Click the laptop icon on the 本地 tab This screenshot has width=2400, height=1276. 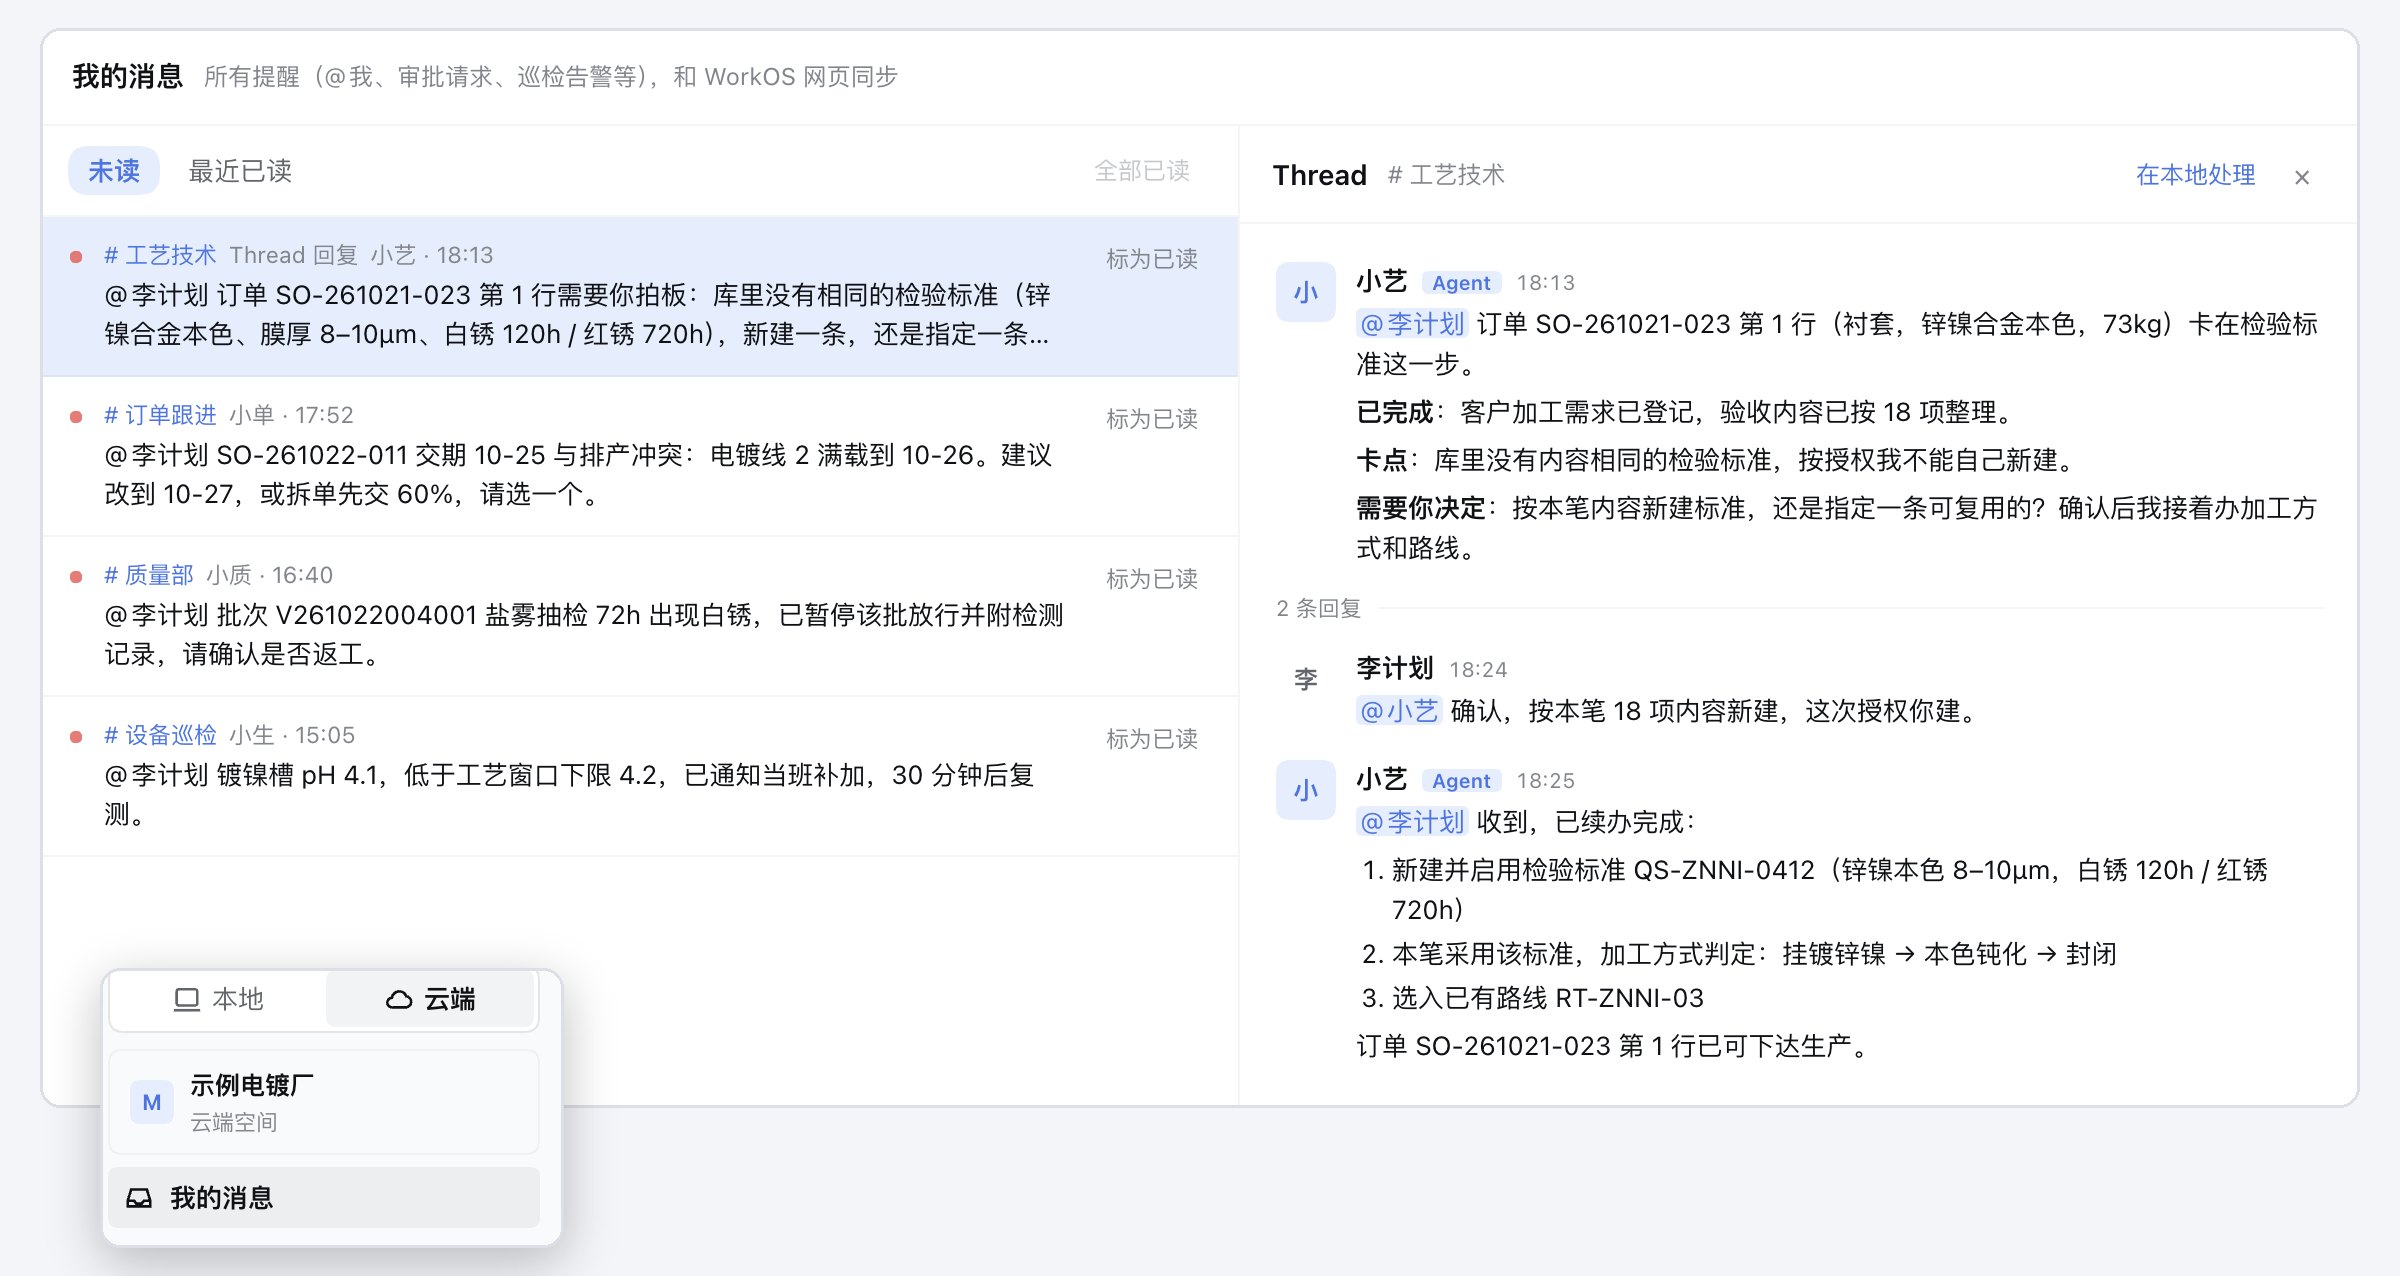(x=187, y=999)
